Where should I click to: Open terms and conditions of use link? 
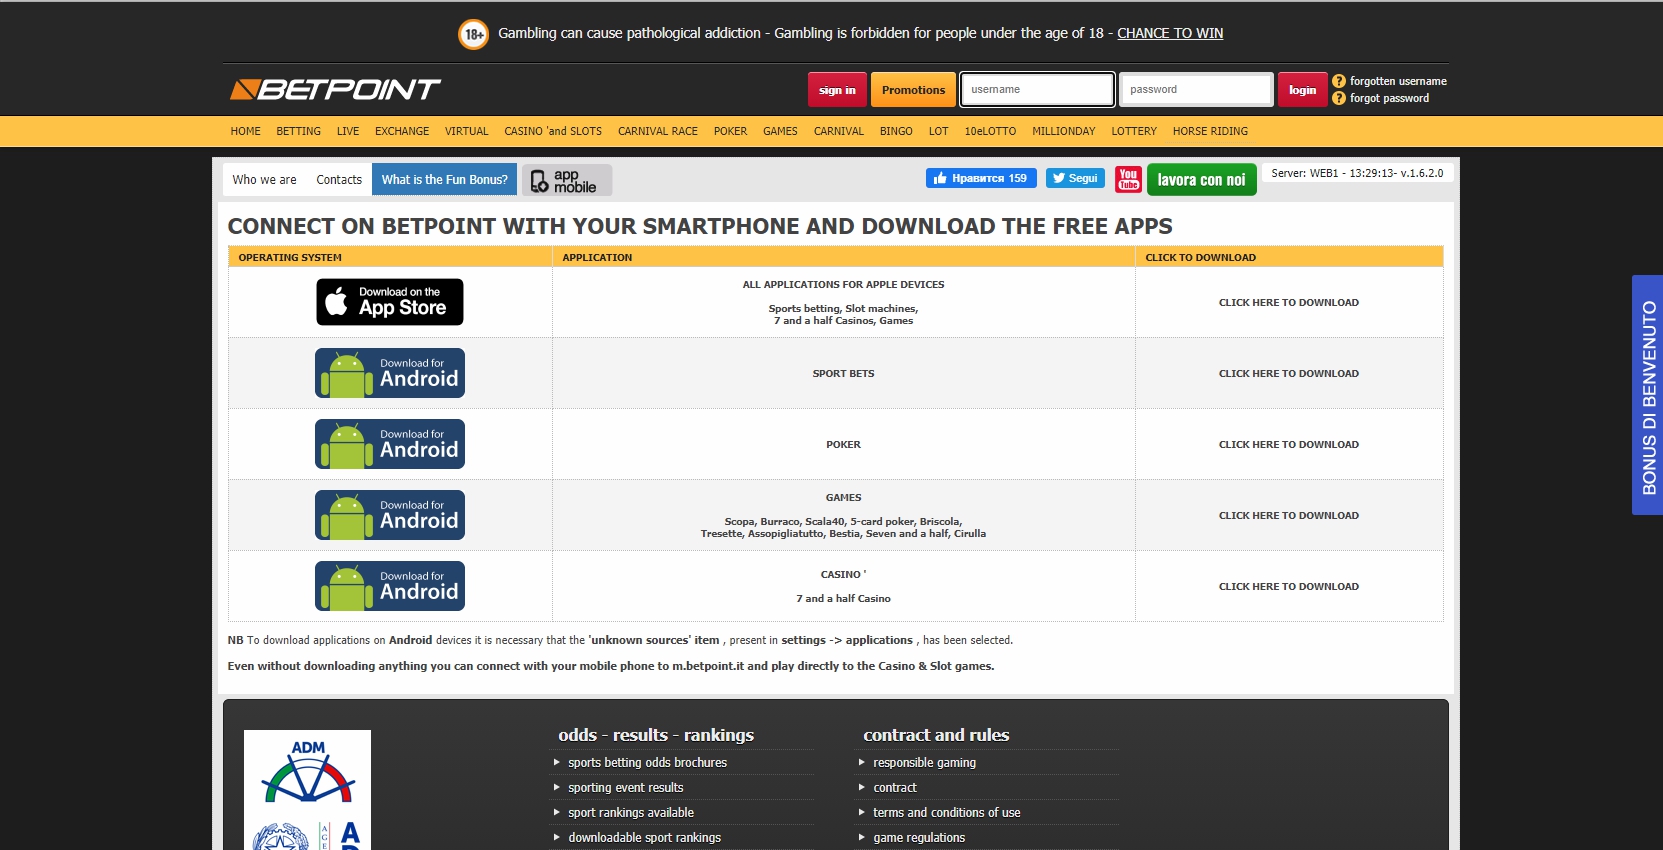point(947,812)
